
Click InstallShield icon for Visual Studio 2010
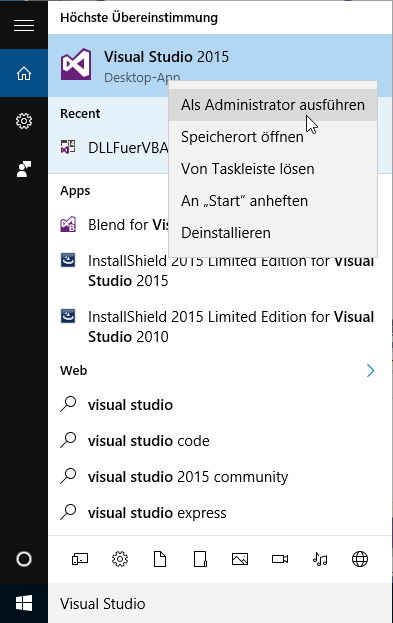point(68,316)
